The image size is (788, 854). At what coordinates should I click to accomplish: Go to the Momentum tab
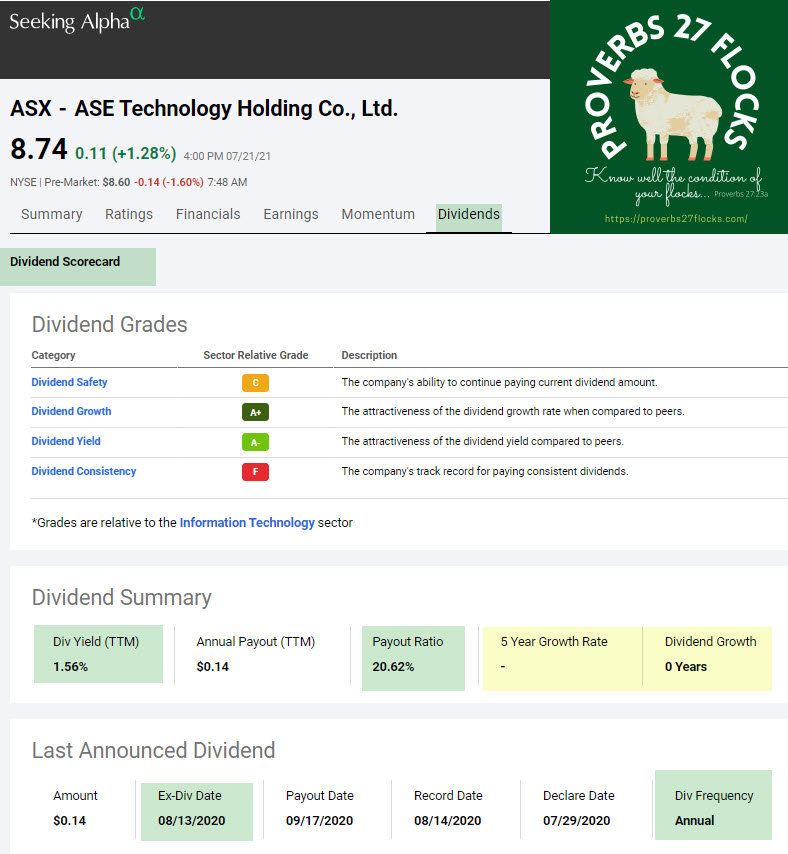[x=378, y=214]
